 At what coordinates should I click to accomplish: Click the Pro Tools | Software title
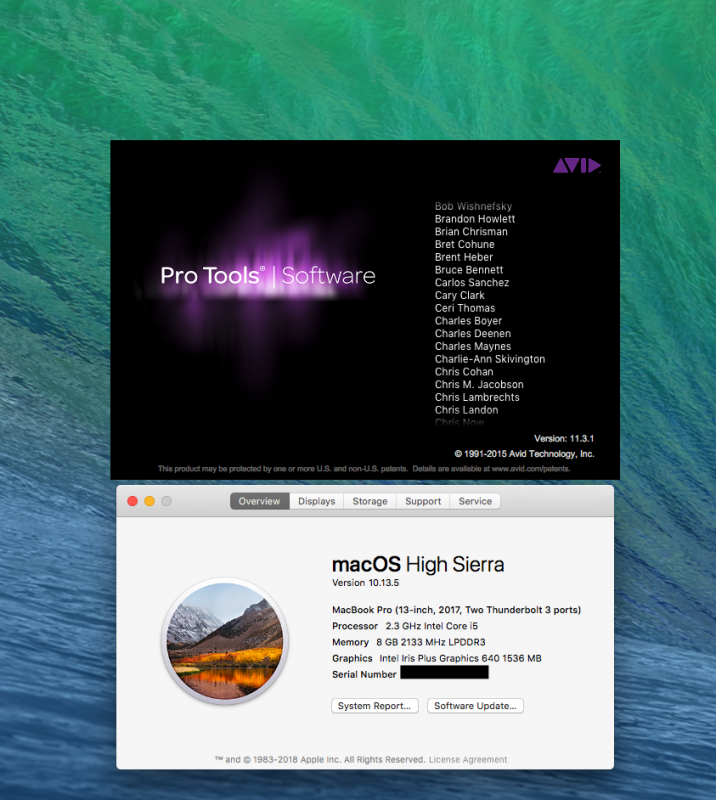268,276
